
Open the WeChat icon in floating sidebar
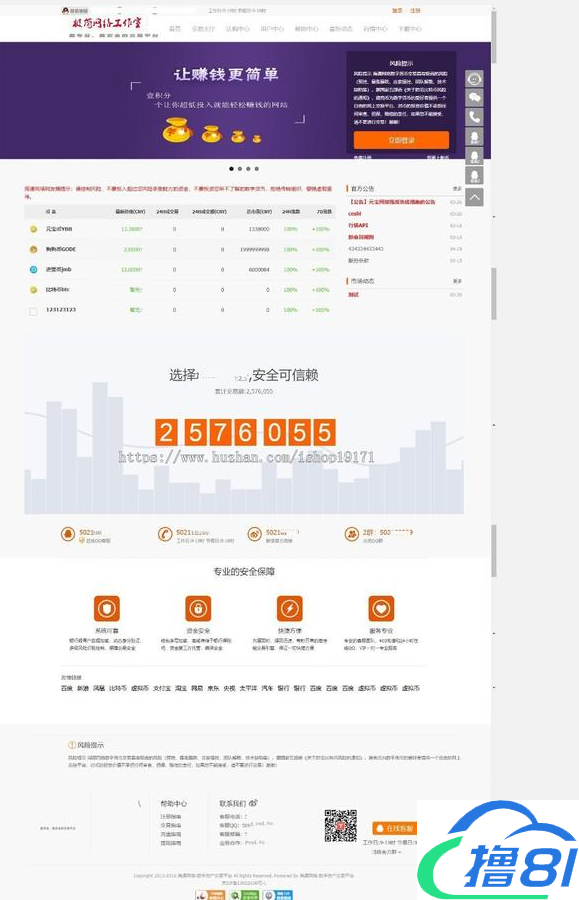point(474,98)
